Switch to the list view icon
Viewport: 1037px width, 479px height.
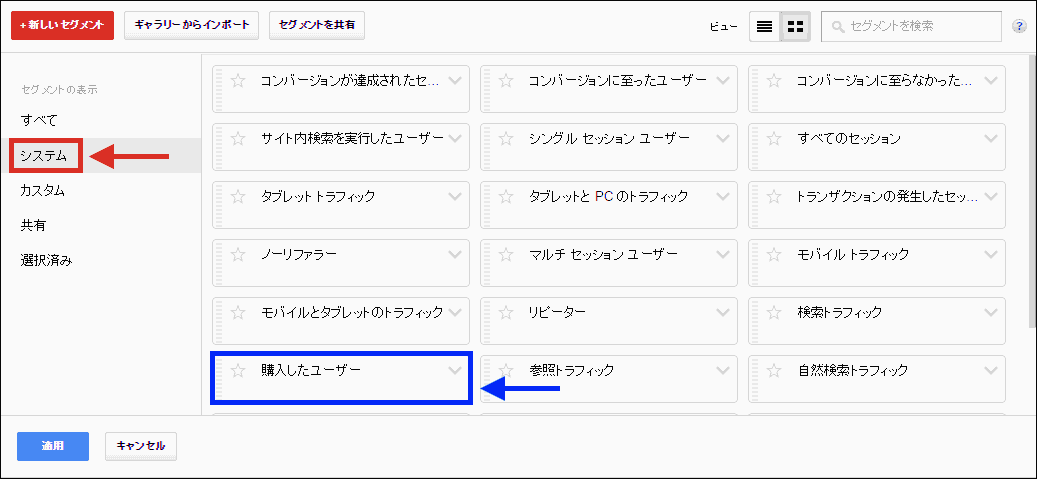(x=765, y=27)
